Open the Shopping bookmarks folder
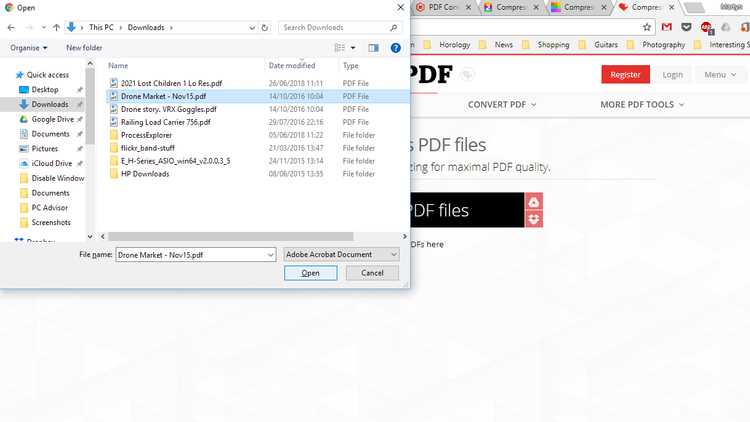Image resolution: width=750 pixels, height=422 pixels. click(548, 44)
